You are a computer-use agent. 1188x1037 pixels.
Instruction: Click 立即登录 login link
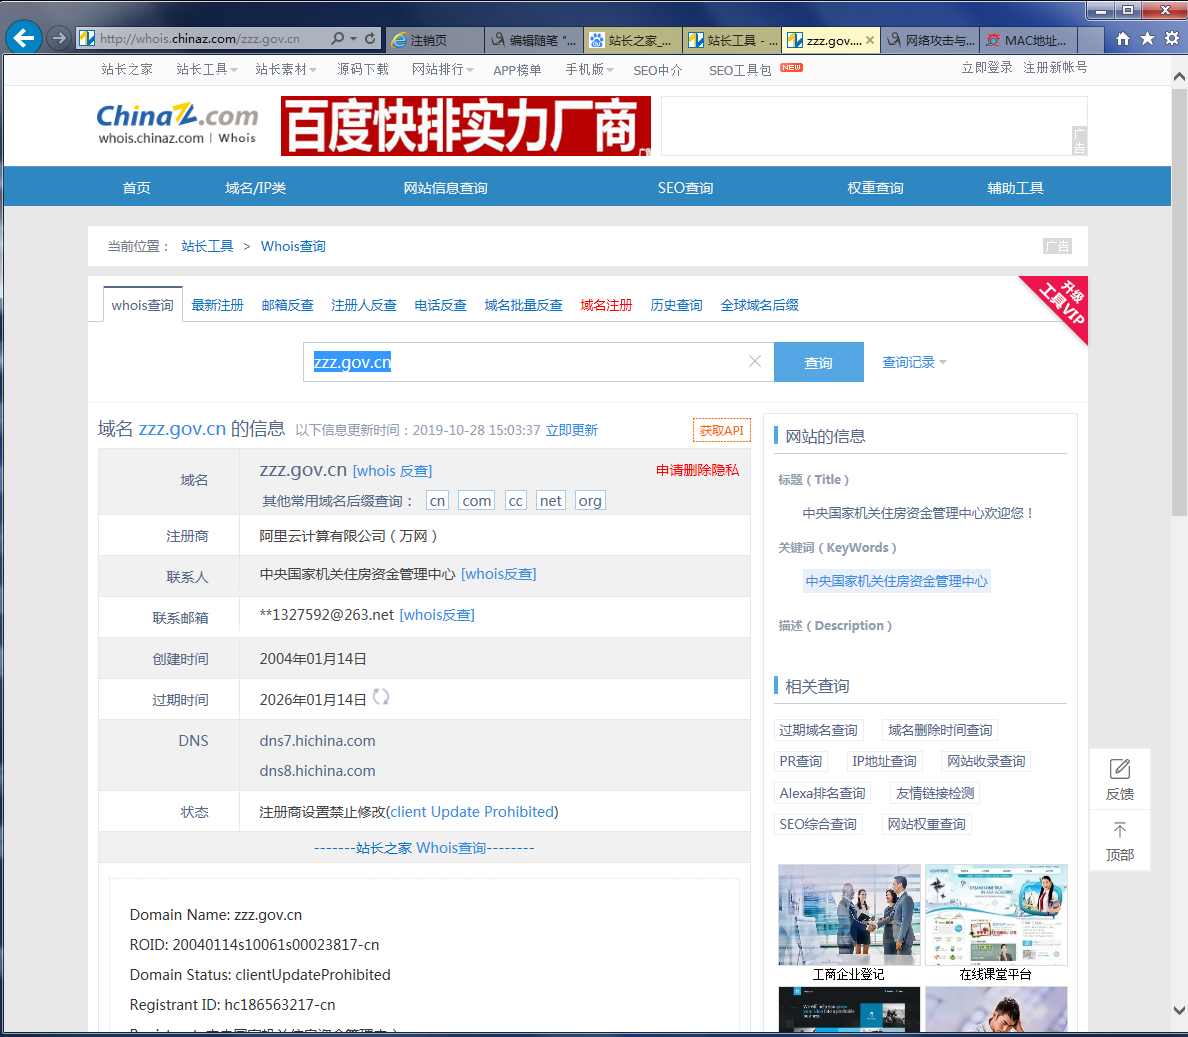pos(986,67)
